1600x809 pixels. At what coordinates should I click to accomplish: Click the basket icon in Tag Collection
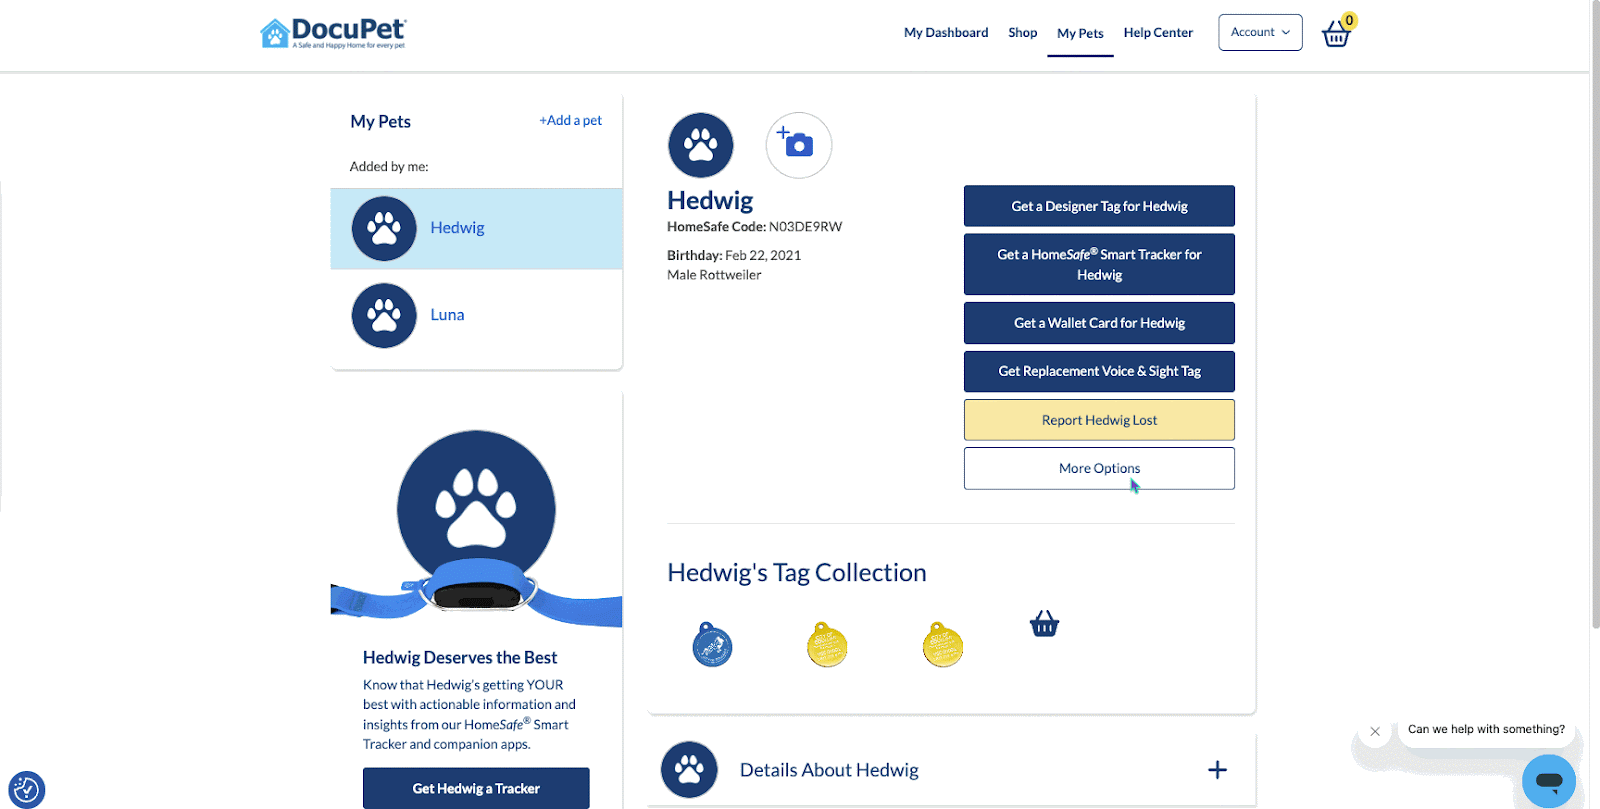[1044, 624]
